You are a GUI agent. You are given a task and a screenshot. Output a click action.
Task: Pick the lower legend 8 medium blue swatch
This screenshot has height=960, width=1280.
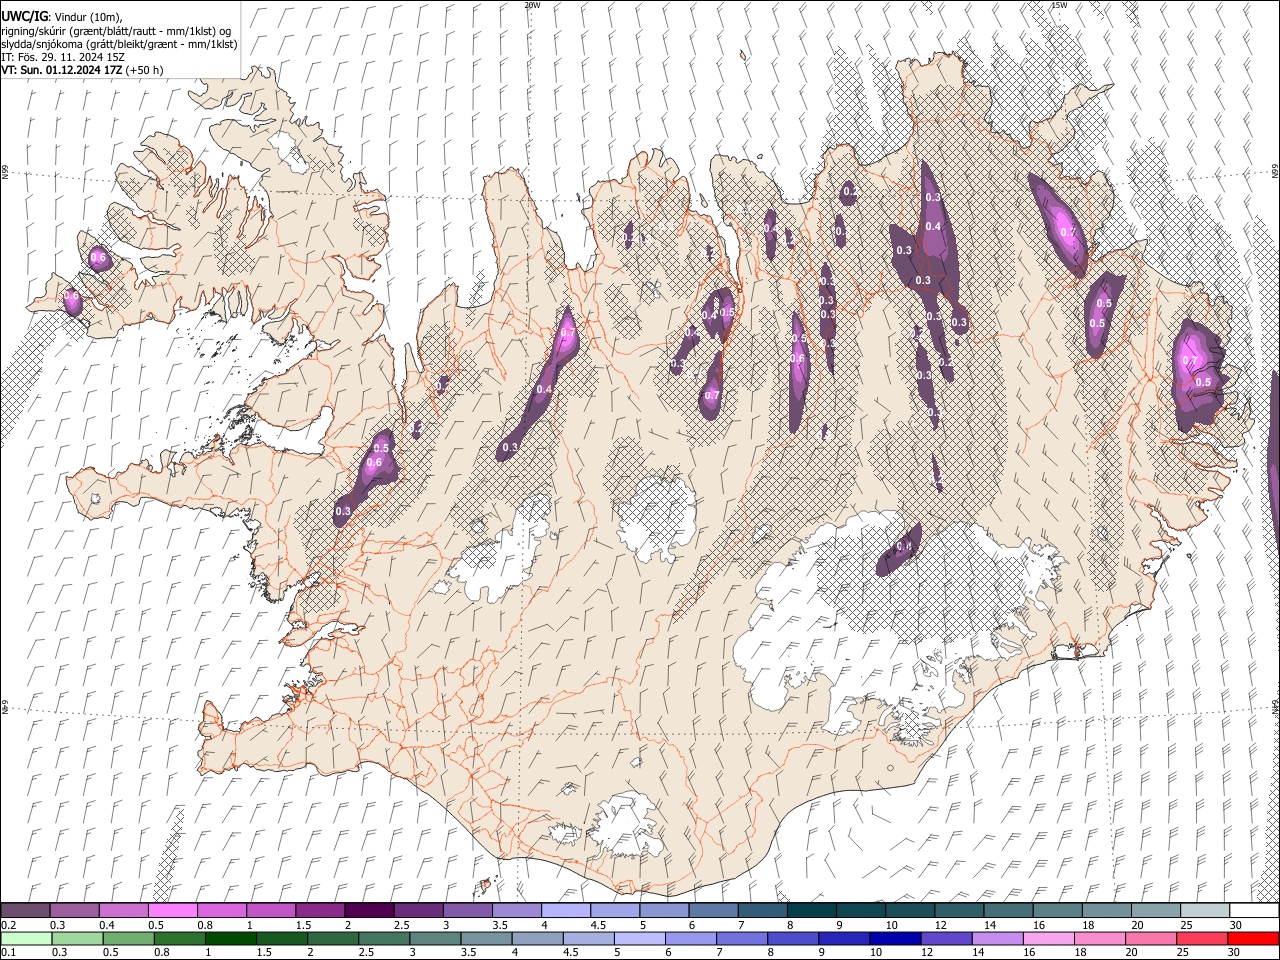coord(793,938)
